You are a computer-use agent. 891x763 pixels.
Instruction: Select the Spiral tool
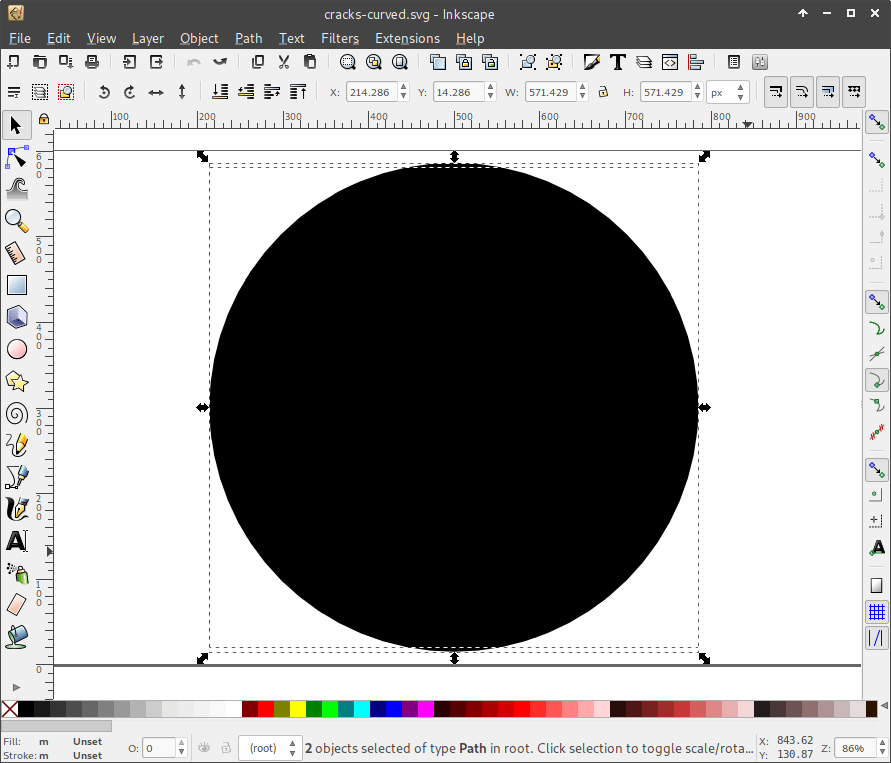(16, 413)
